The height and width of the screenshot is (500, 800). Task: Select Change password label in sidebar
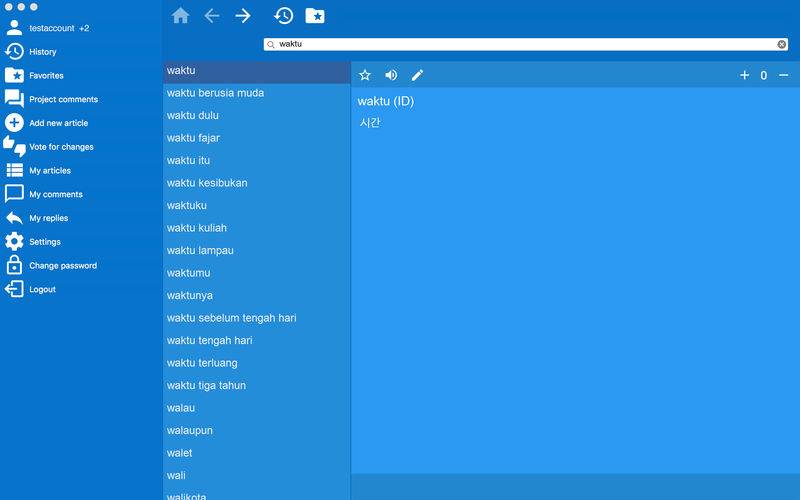click(63, 265)
